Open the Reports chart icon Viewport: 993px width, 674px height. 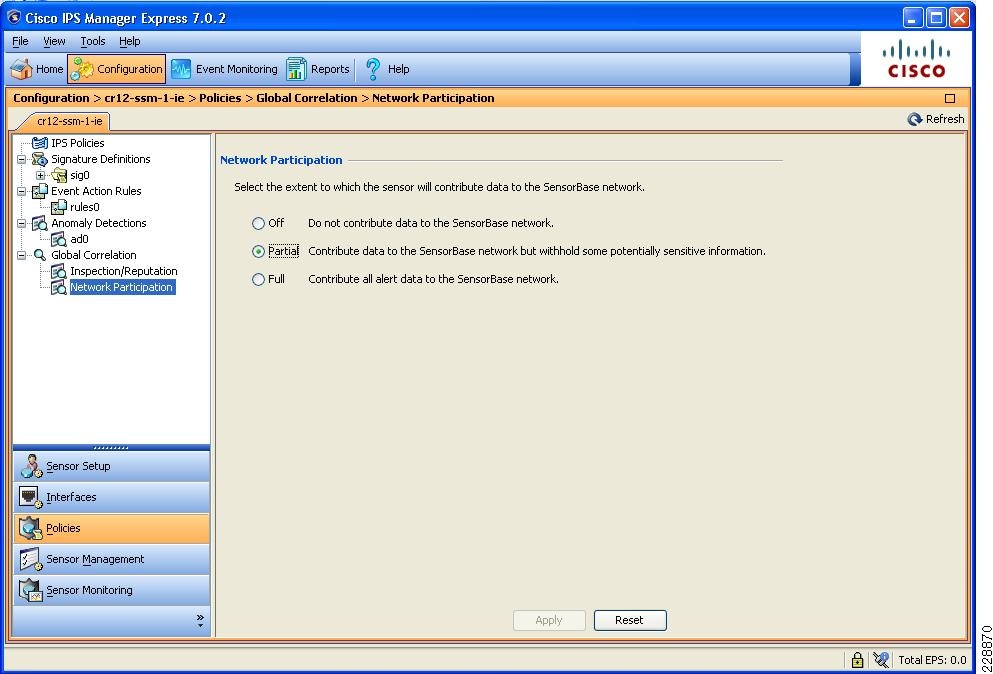[296, 69]
